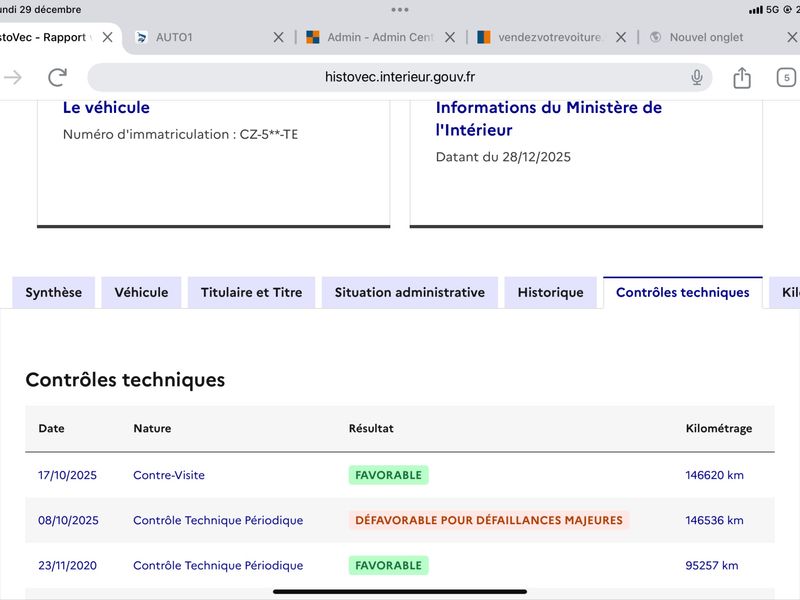The image size is (800, 600).
Task: Select the Historique tab
Action: click(x=550, y=292)
